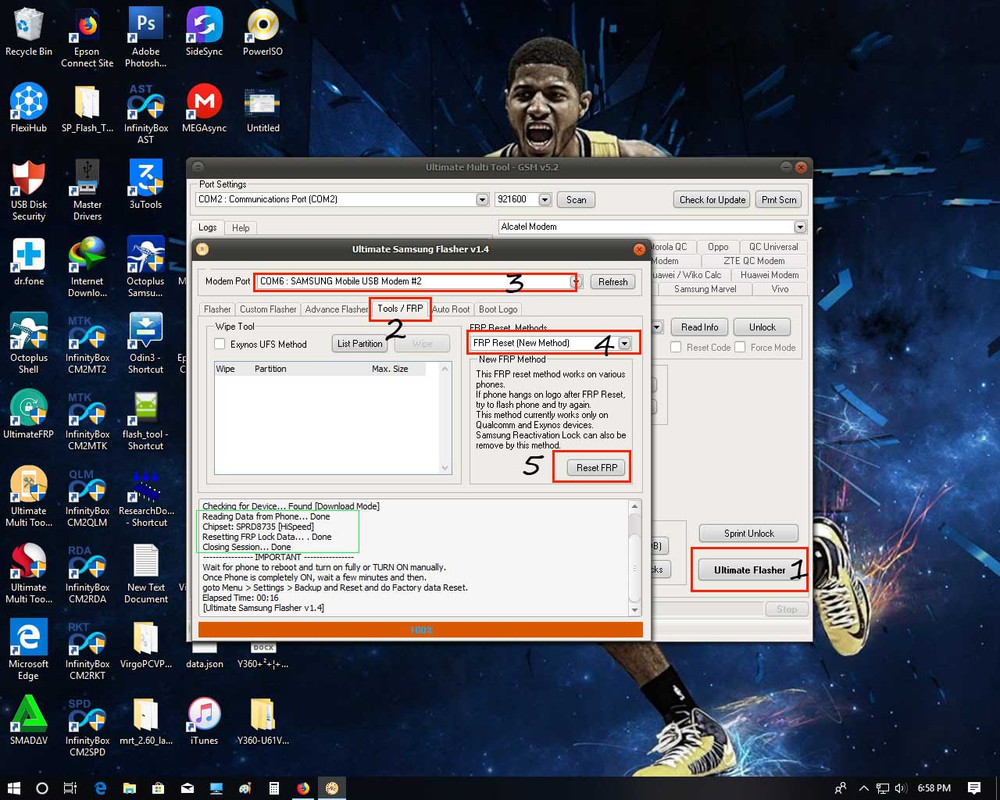The image size is (1000, 800).
Task: Switch to the Flasher tab
Action: (217, 309)
